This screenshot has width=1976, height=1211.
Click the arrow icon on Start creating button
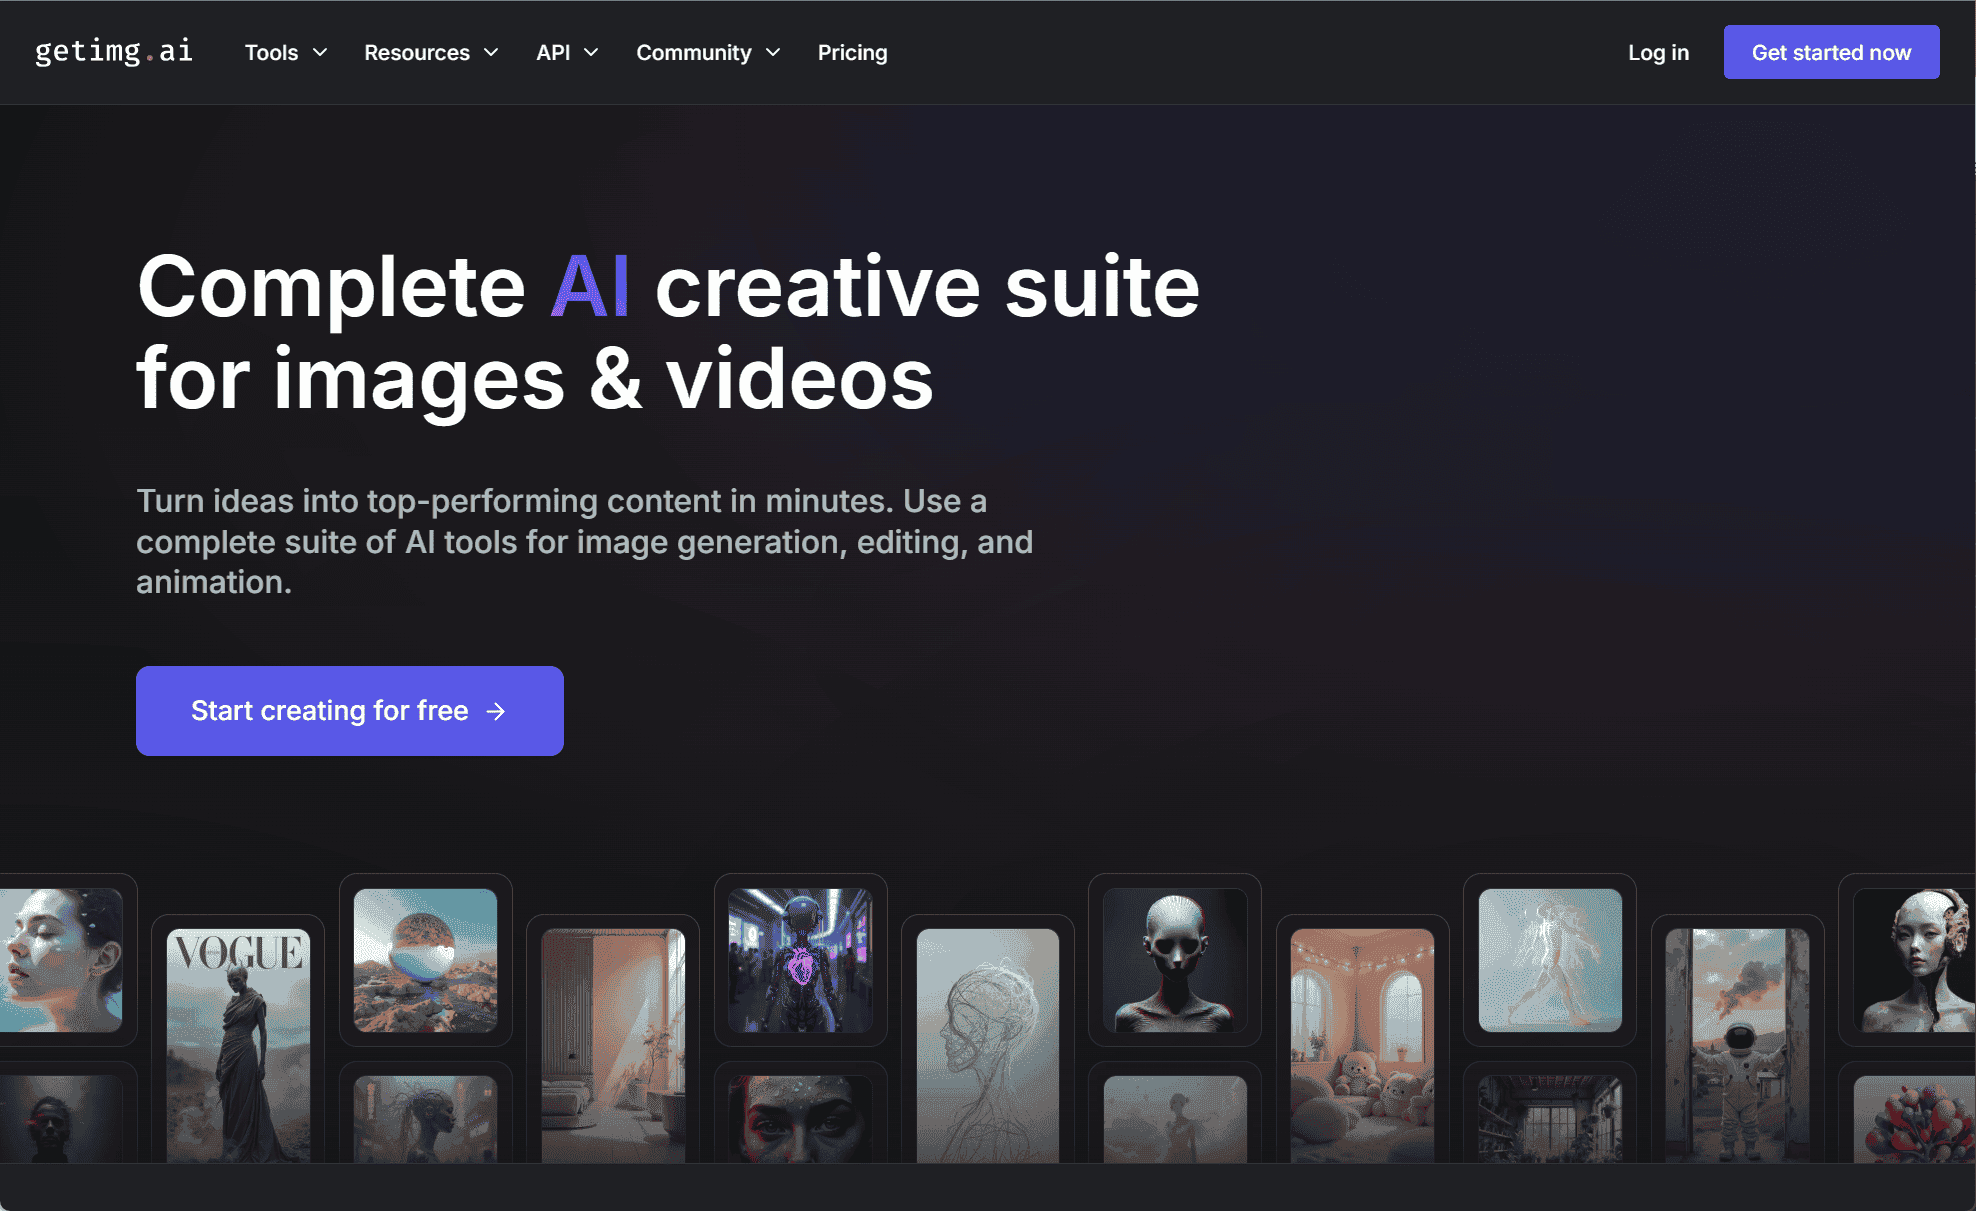pyautogui.click(x=496, y=711)
